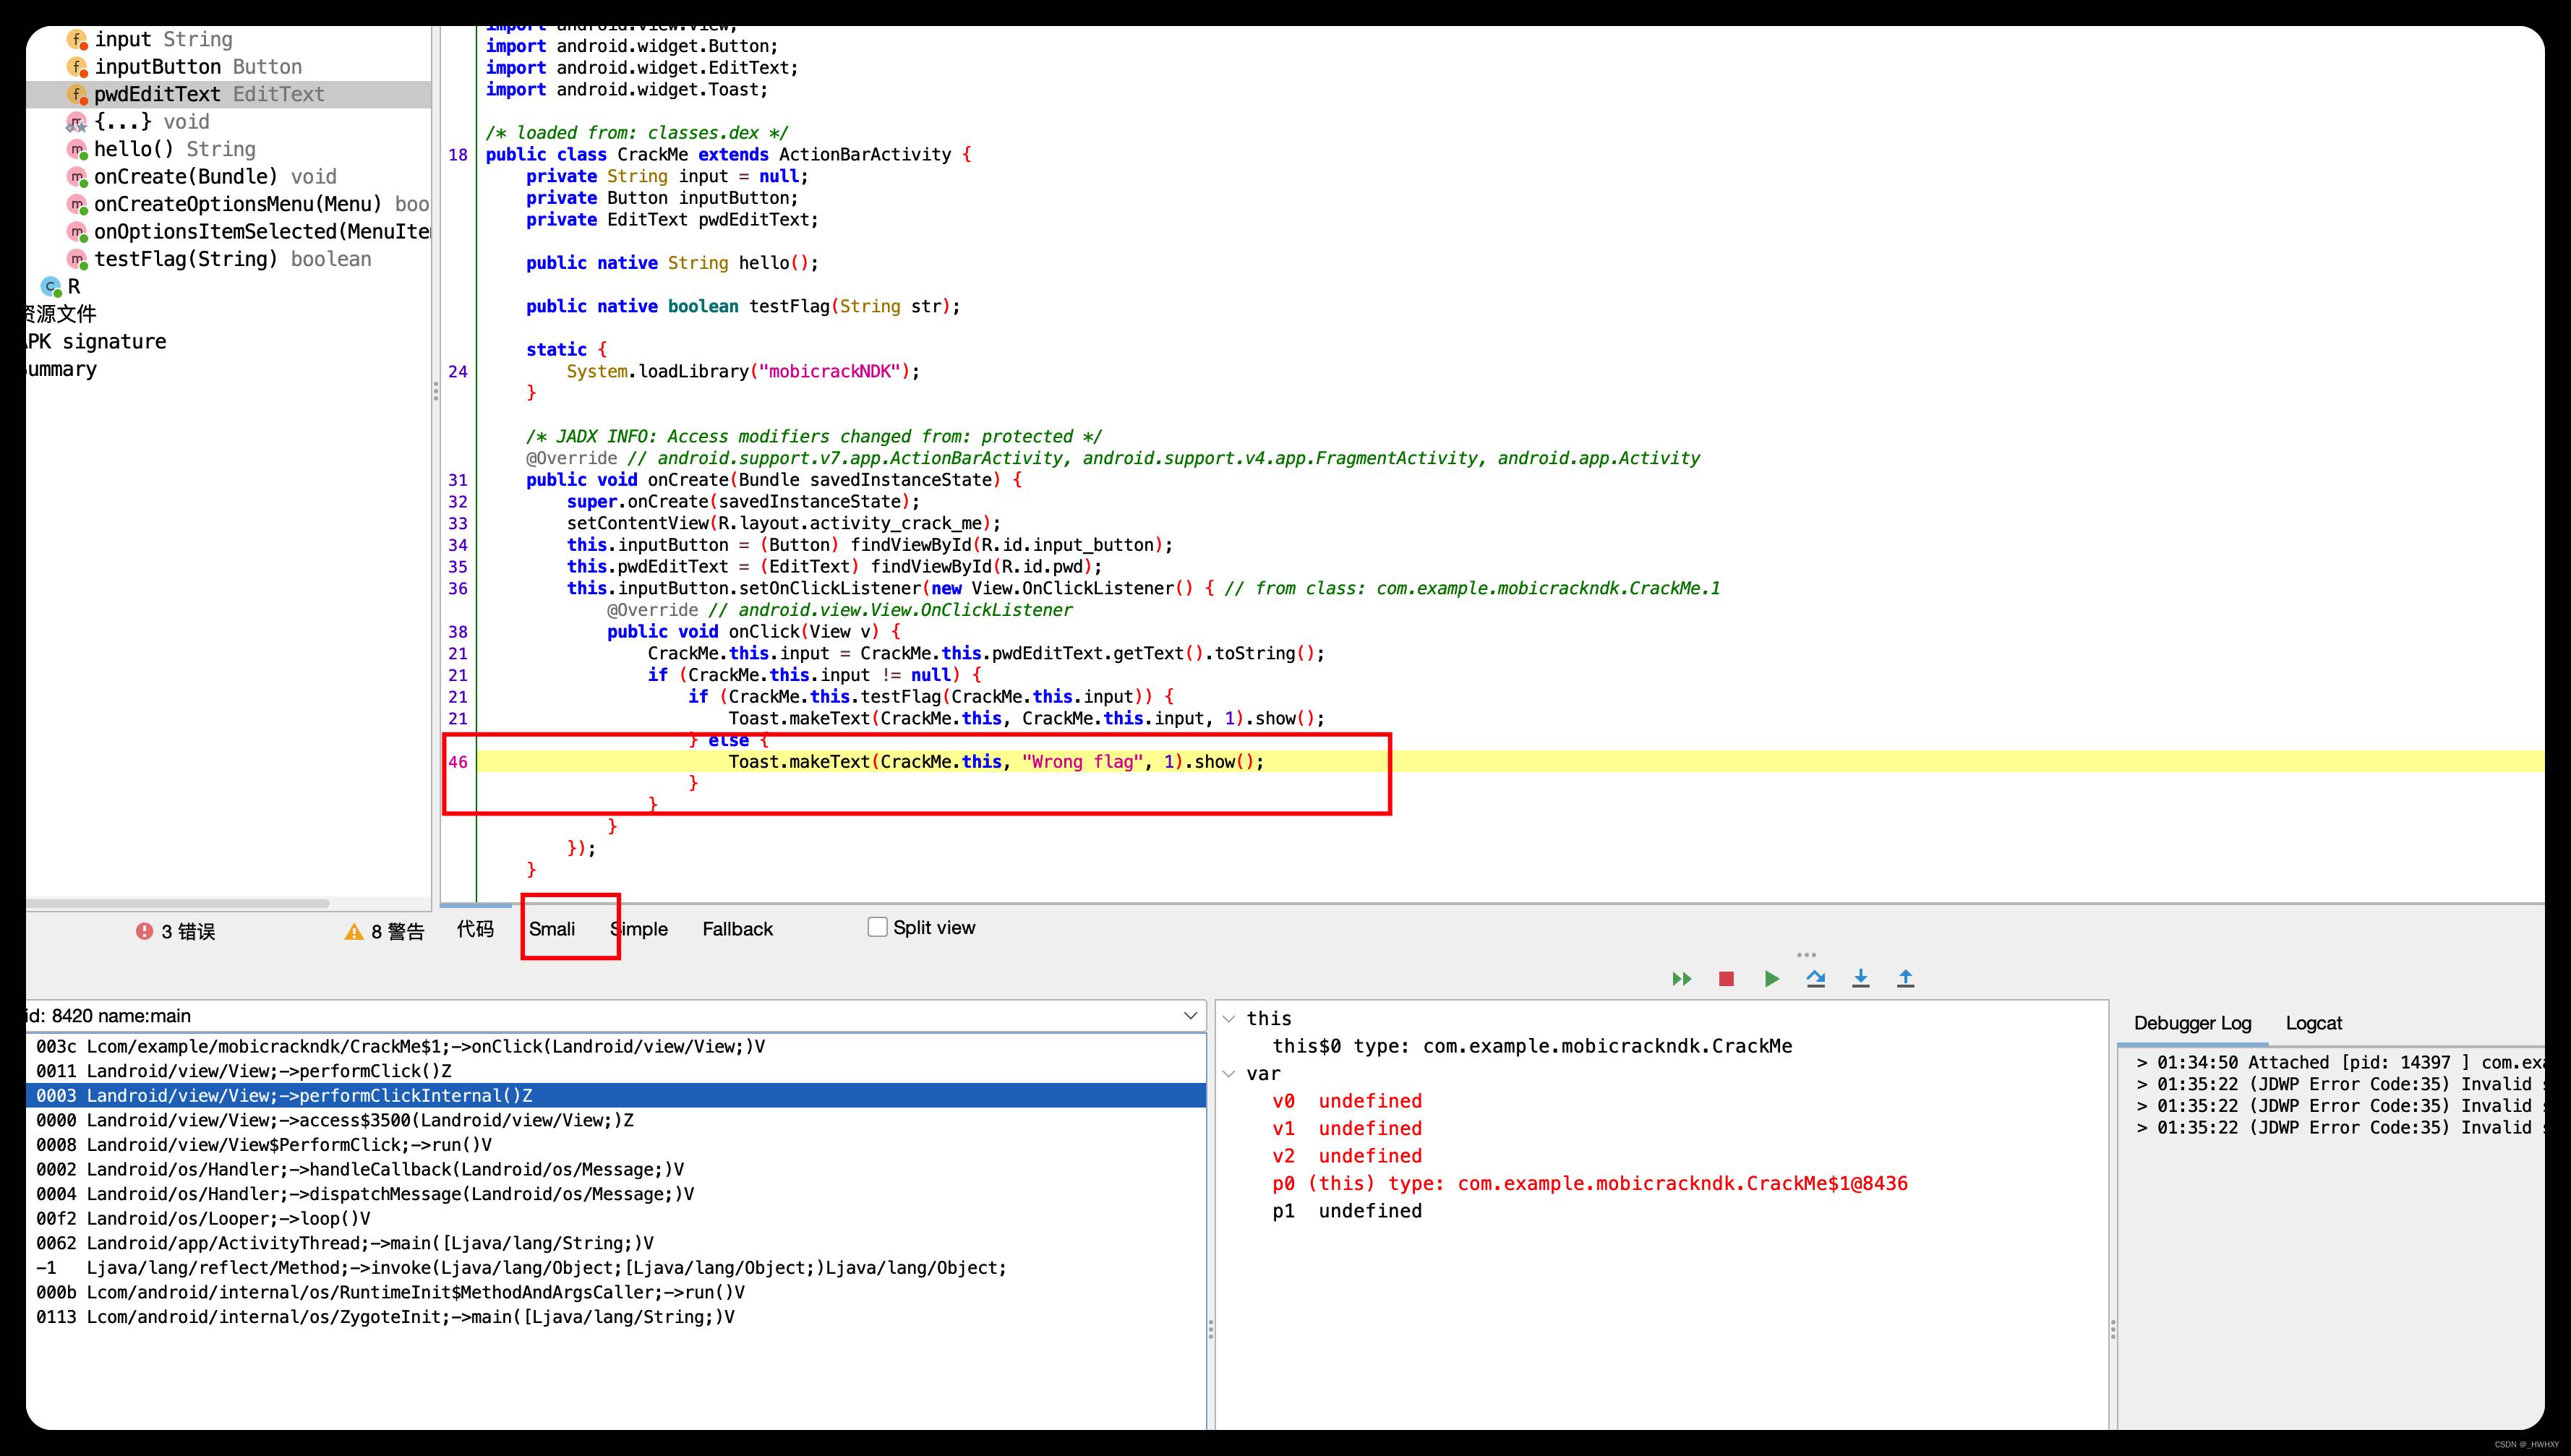Select the testFlag(String) method in tree

[233, 259]
